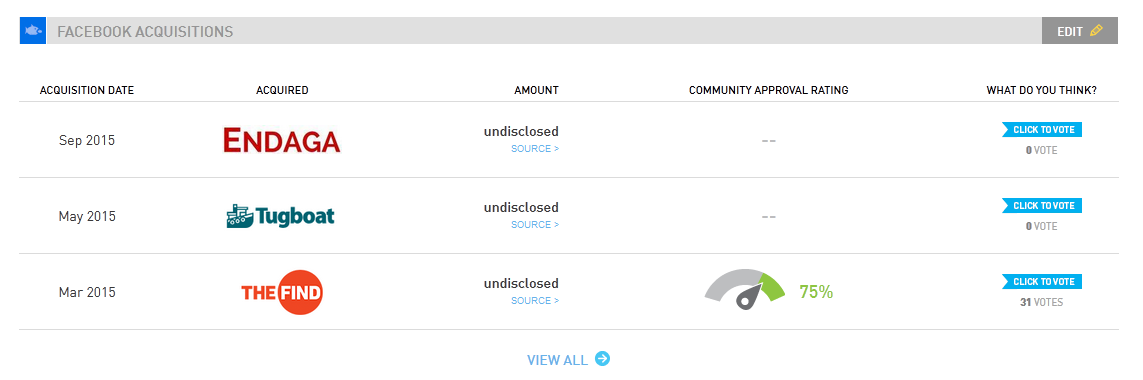Click the EDIT button
1143x380 pixels.
[1080, 31]
